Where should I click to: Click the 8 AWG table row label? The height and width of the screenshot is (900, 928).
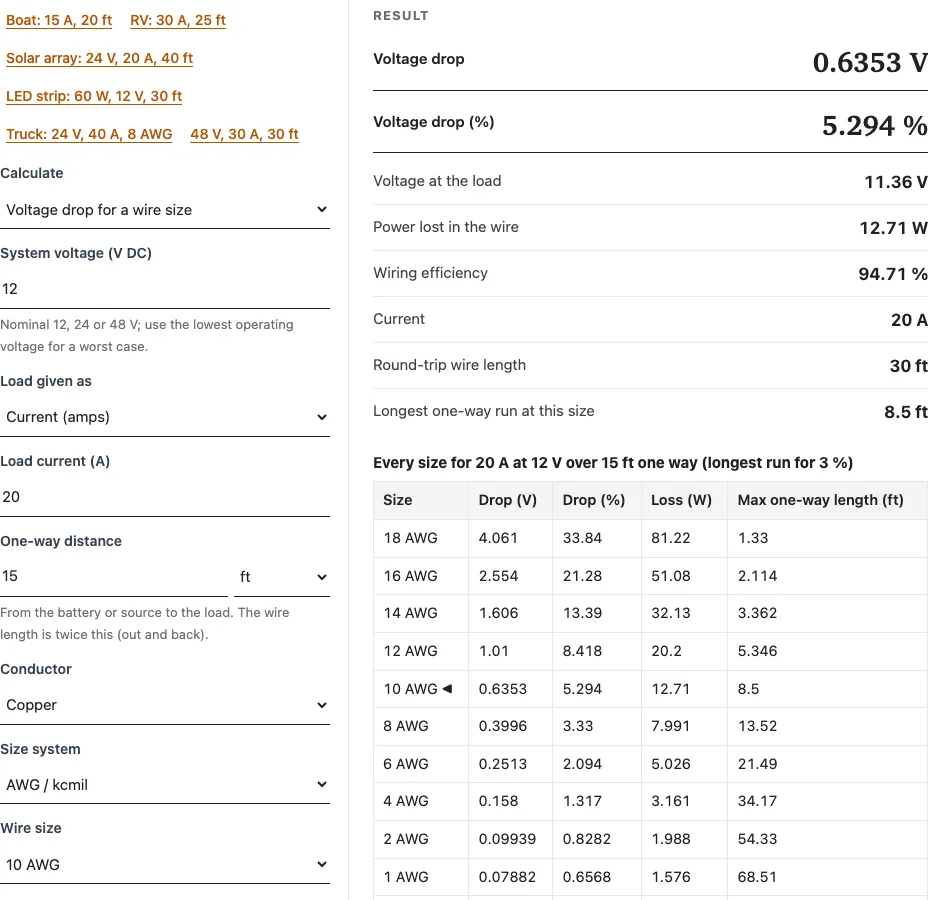pyautogui.click(x=405, y=726)
